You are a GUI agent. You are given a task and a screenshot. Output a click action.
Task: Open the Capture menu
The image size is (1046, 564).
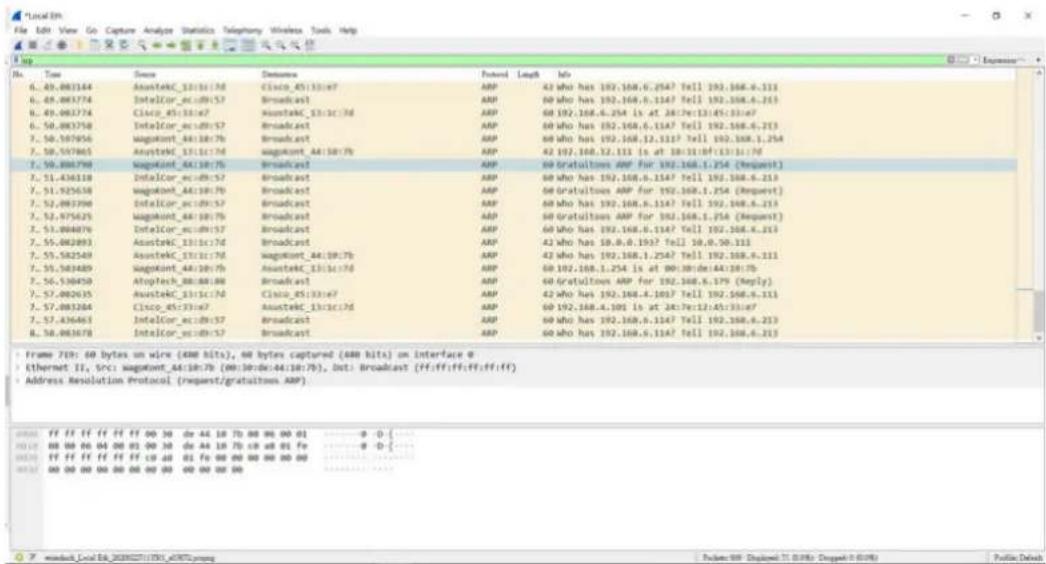pyautogui.click(x=120, y=30)
